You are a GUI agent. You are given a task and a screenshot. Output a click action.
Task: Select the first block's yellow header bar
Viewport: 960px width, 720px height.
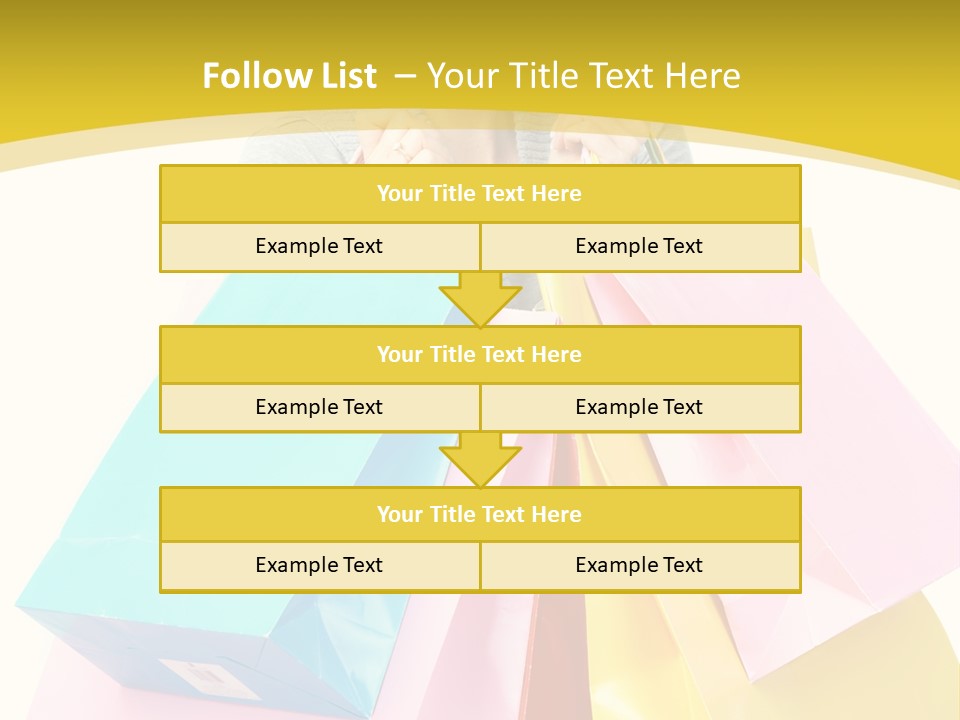[480, 194]
